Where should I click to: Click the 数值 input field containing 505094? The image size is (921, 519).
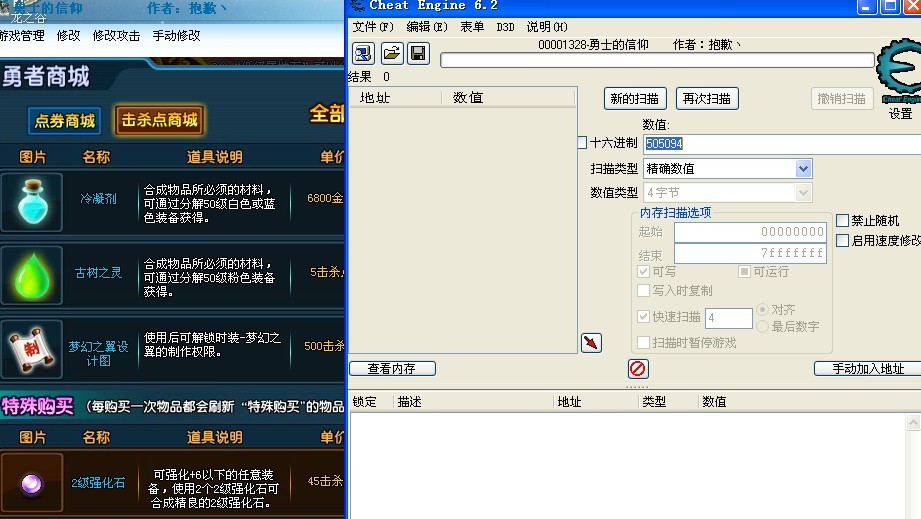[x=782, y=143]
